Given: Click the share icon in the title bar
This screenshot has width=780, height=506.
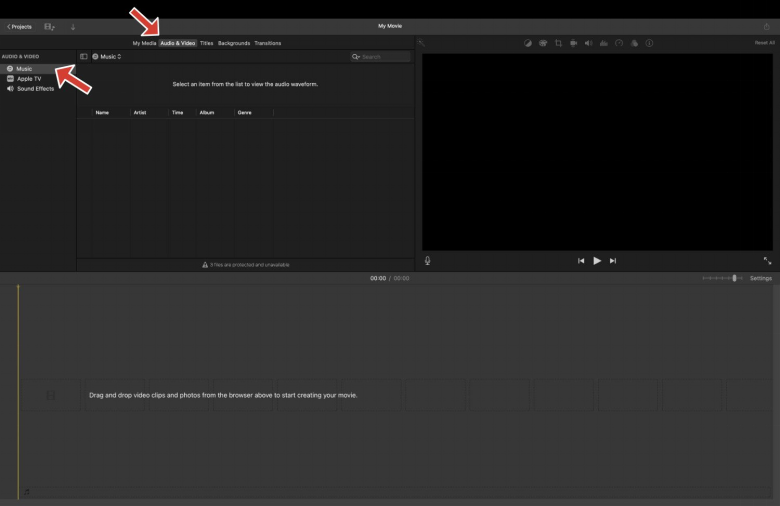Looking at the screenshot, I should (x=767, y=27).
